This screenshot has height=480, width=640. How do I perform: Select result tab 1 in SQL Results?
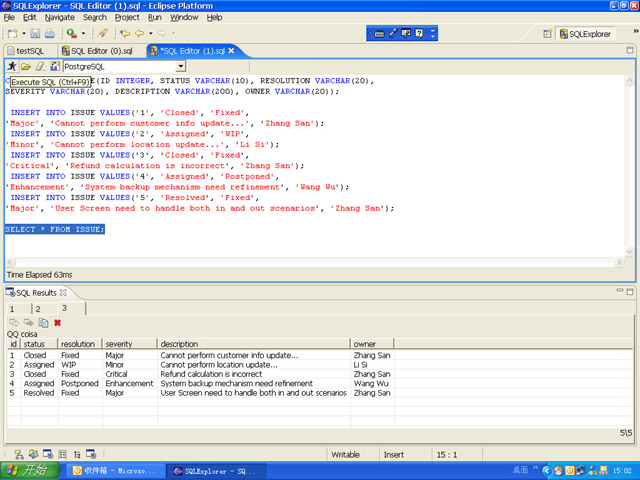pyautogui.click(x=12, y=309)
